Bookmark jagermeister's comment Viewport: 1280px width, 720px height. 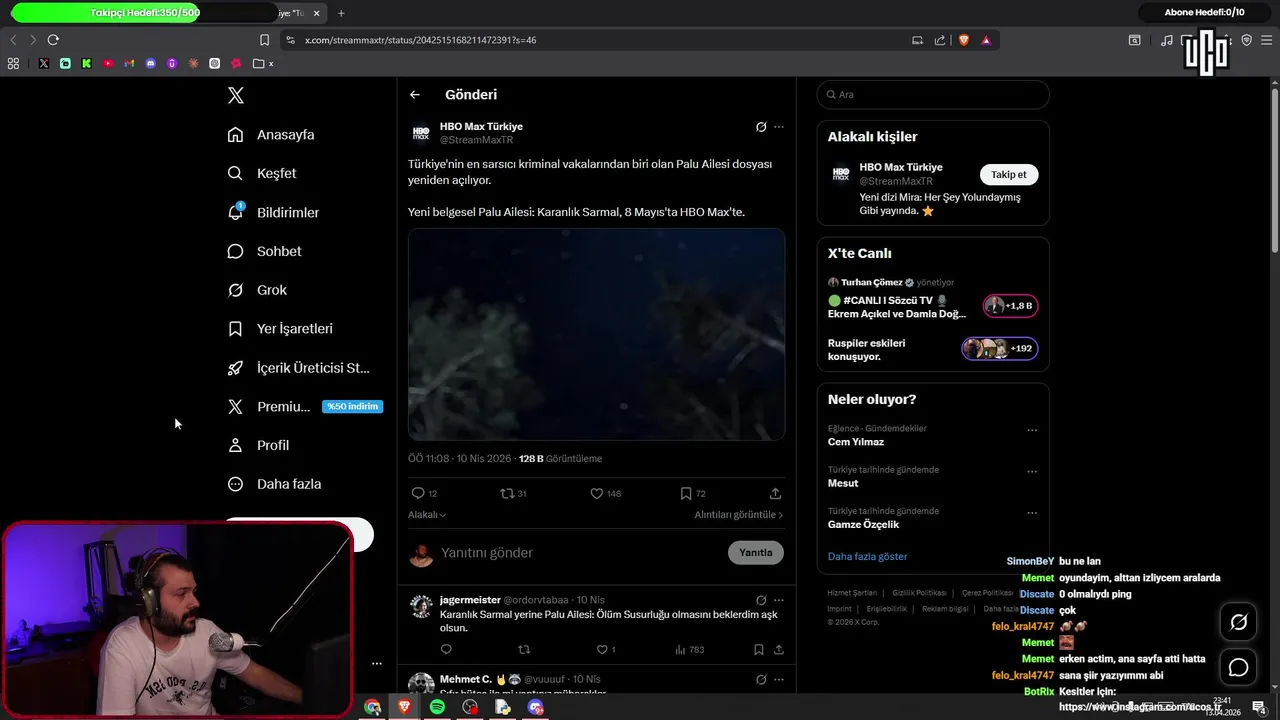point(759,650)
